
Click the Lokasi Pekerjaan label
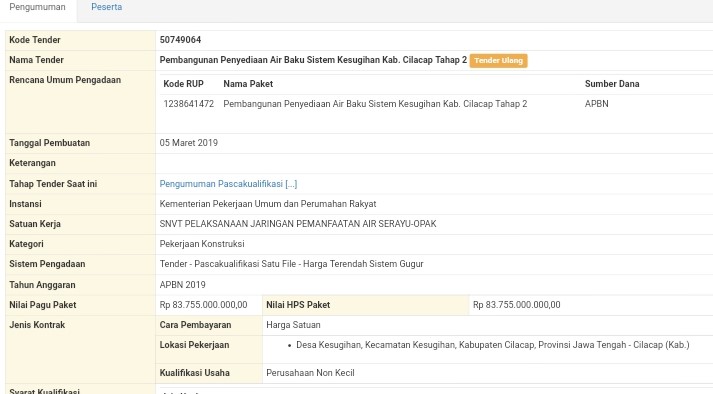coord(194,345)
